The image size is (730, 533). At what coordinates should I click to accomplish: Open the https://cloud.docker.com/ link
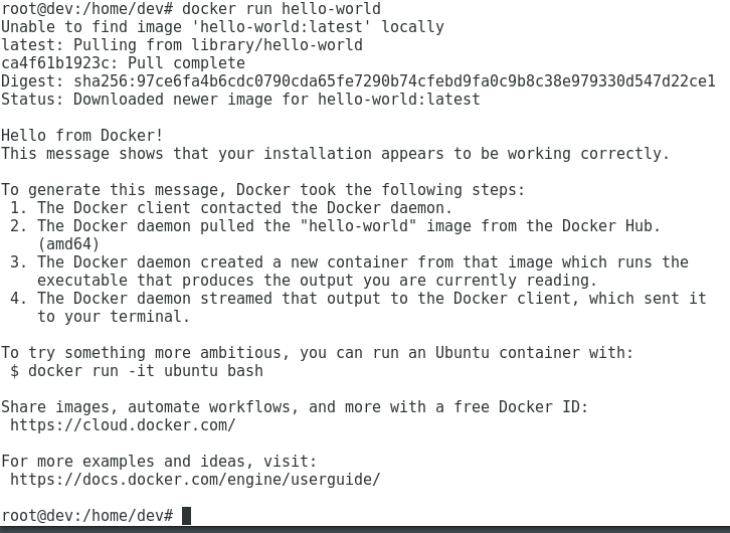123,425
